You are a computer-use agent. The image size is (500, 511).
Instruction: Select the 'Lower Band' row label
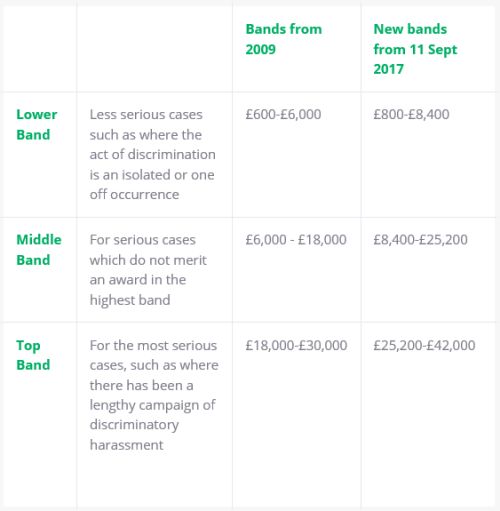pos(37,124)
